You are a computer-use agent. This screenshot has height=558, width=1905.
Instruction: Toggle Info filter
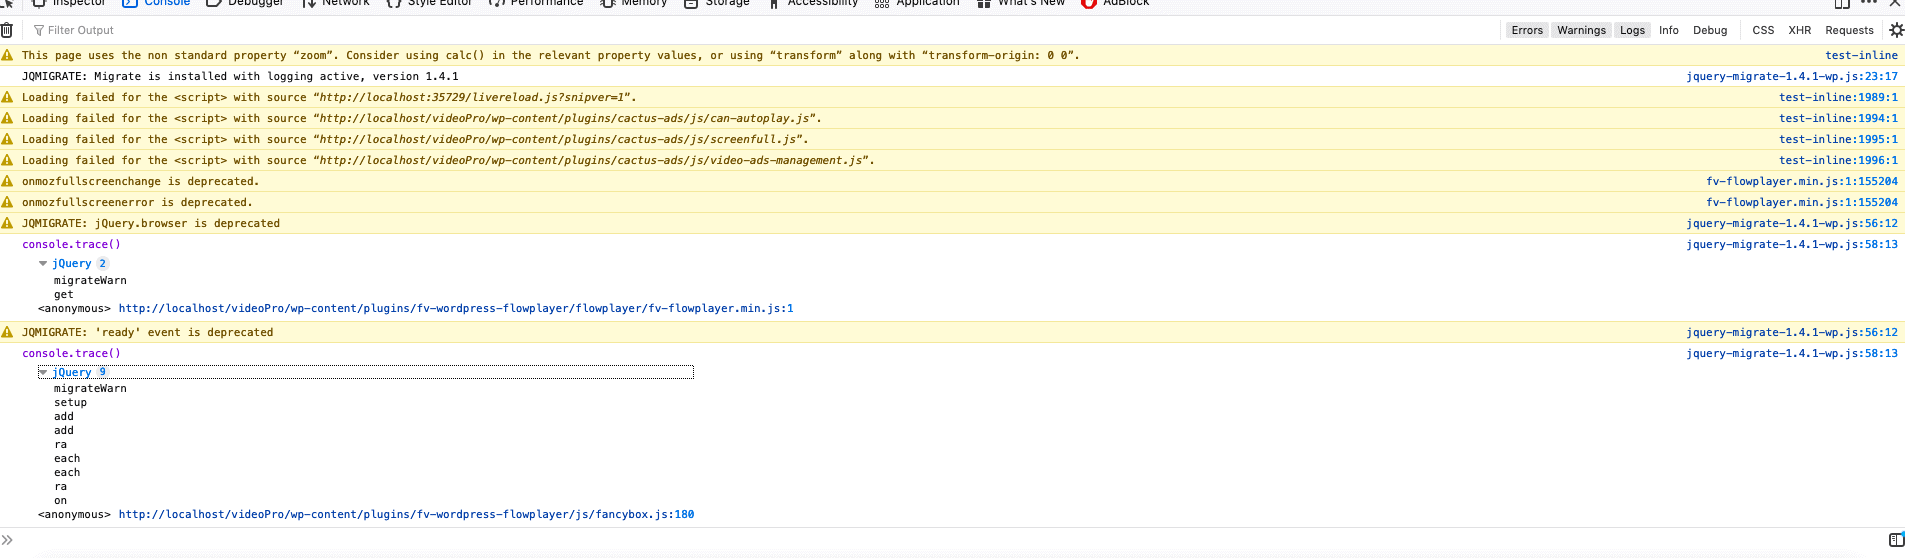pos(1668,30)
